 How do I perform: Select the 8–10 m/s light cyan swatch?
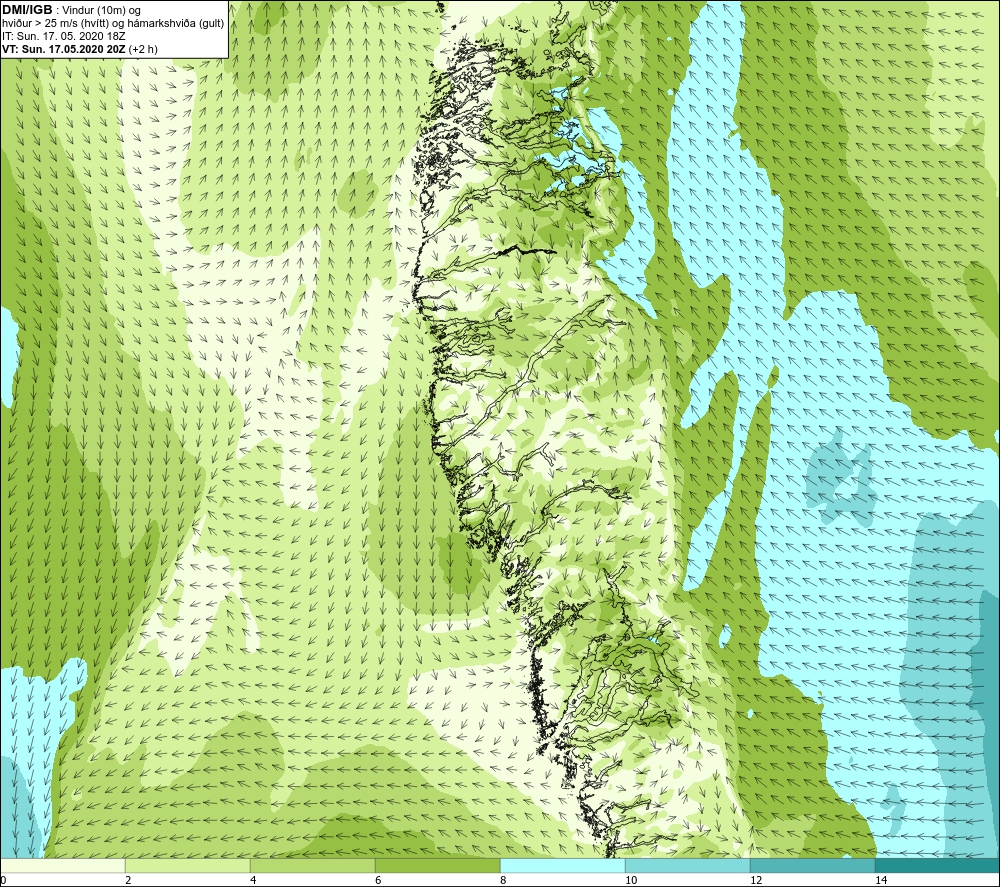562,865
